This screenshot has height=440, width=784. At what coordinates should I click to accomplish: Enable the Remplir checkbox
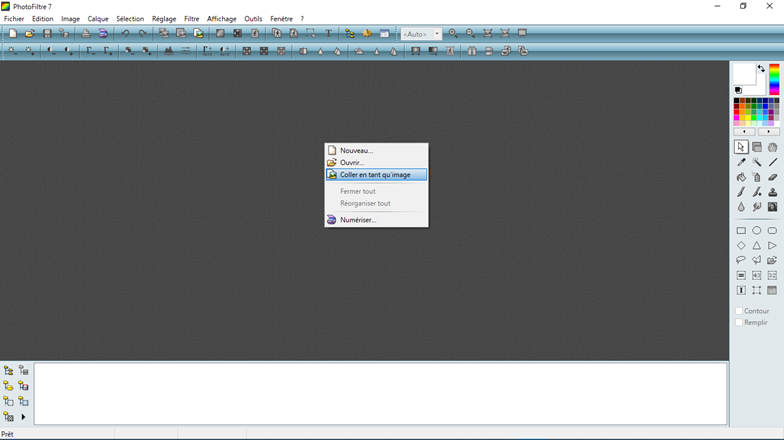pyautogui.click(x=740, y=322)
